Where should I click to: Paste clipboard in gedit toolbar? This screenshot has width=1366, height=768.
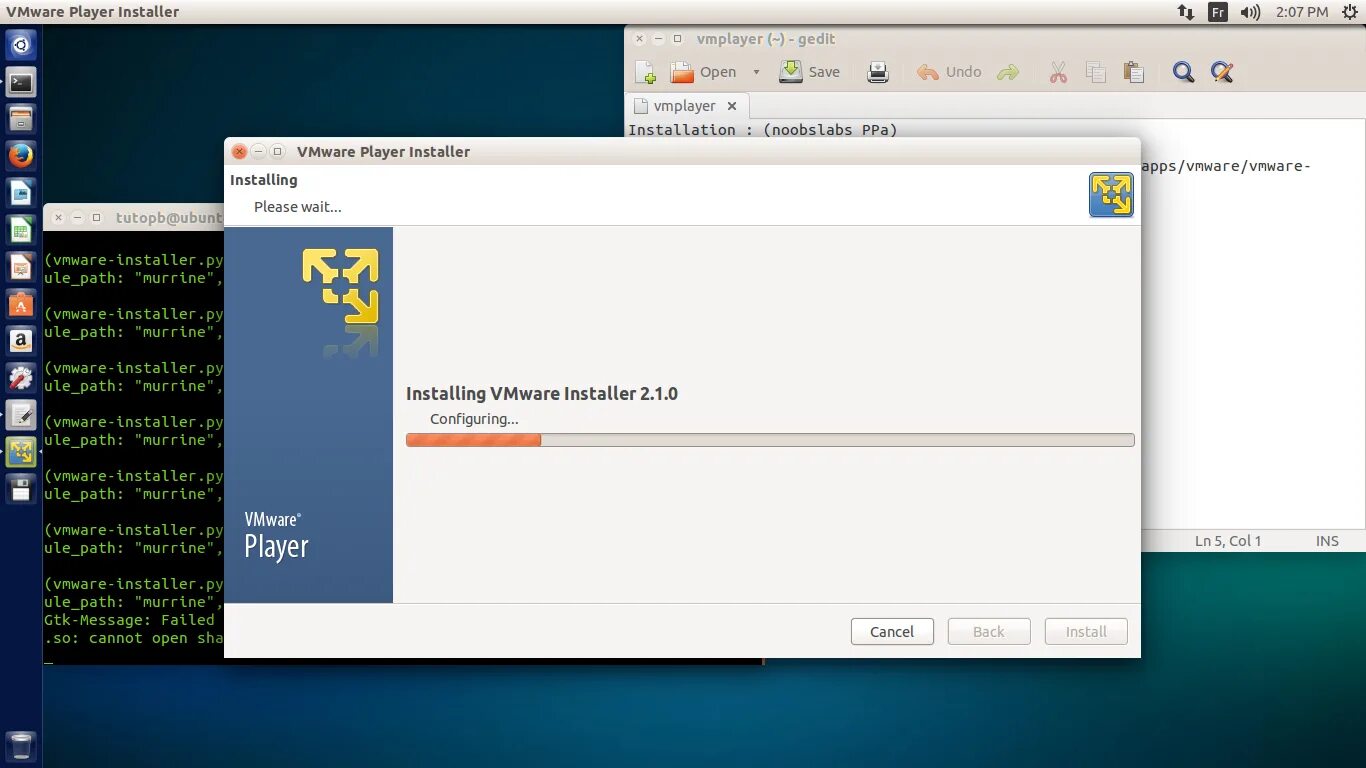(1133, 72)
